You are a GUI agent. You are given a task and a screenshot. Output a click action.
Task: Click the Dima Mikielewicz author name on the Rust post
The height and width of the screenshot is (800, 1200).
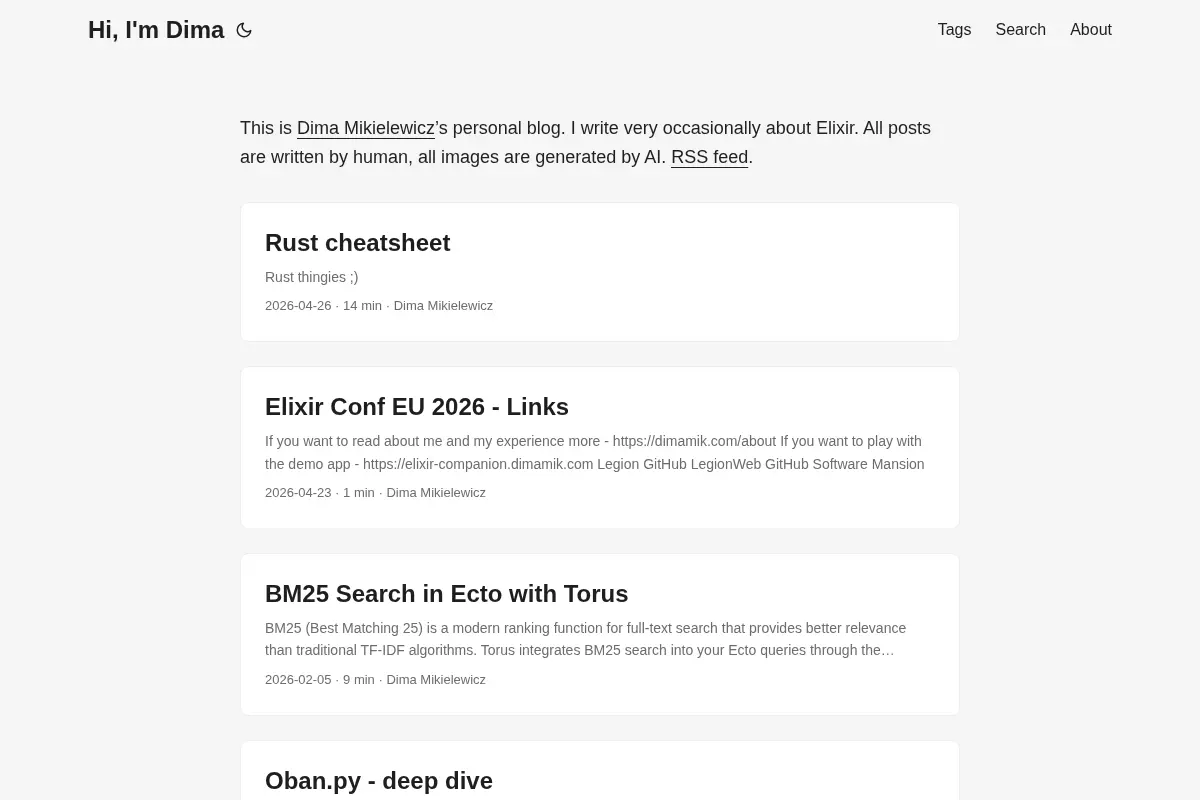[443, 306]
